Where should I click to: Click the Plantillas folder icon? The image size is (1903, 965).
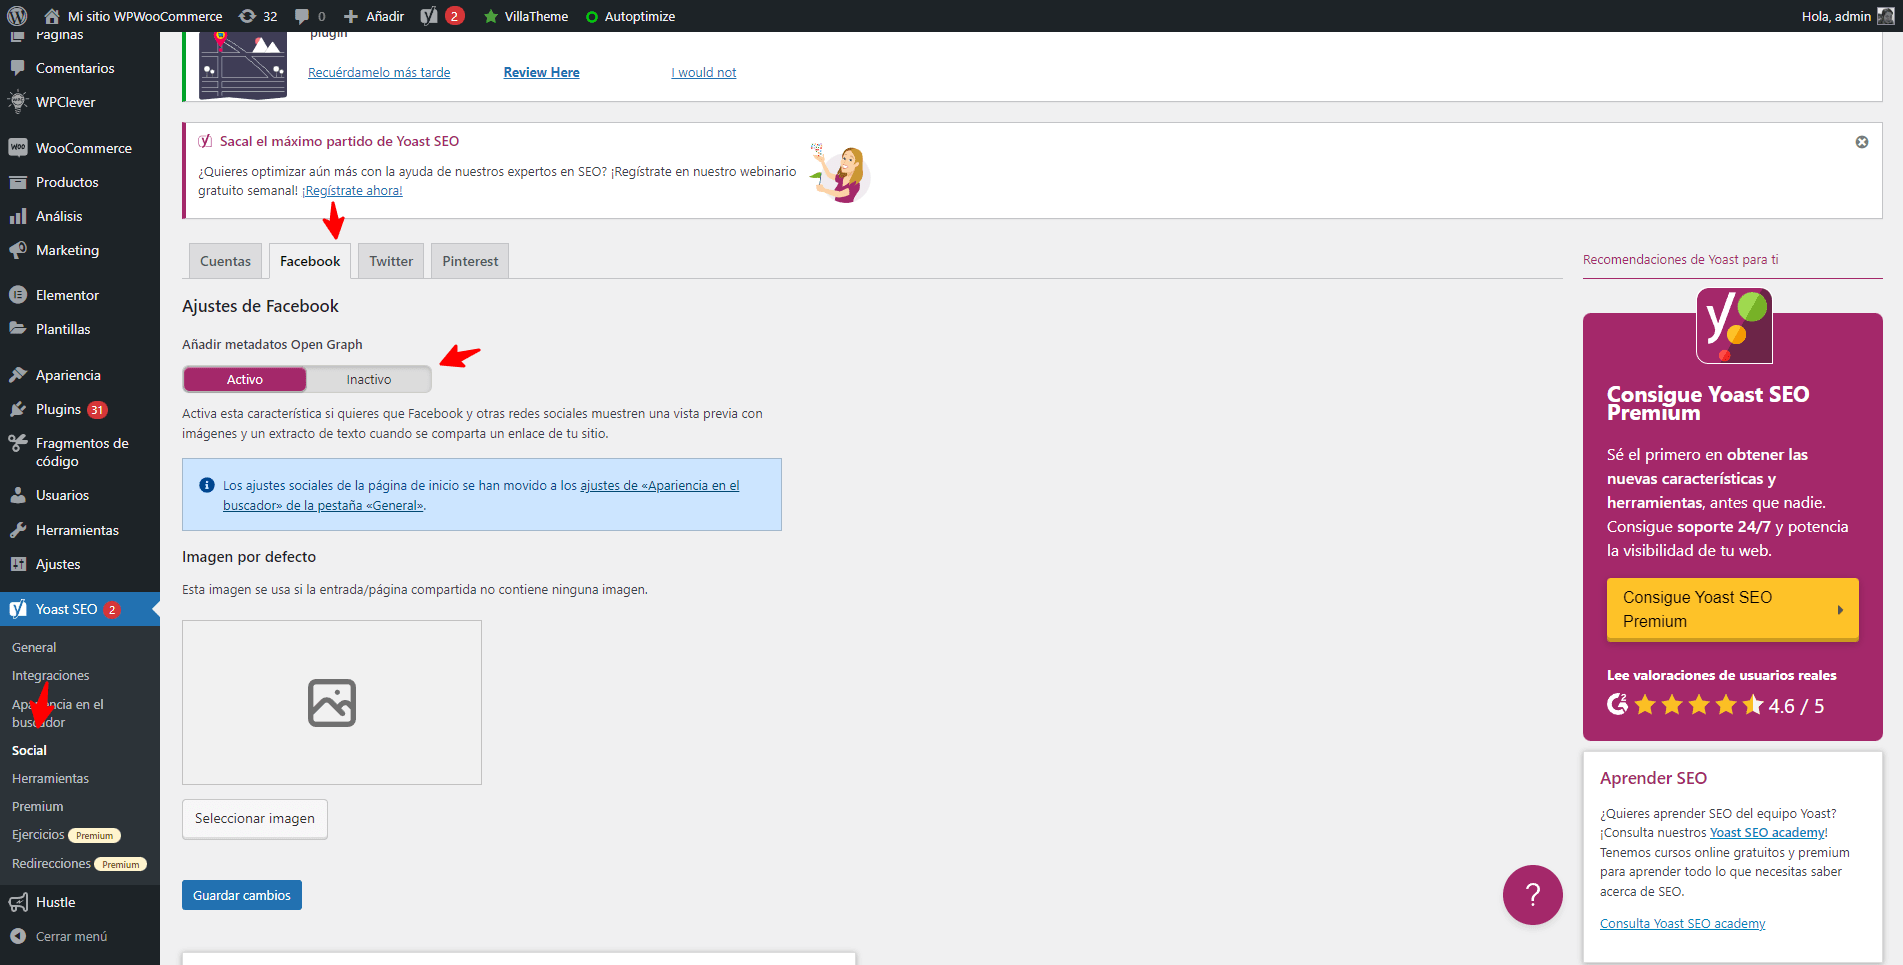[x=18, y=329]
